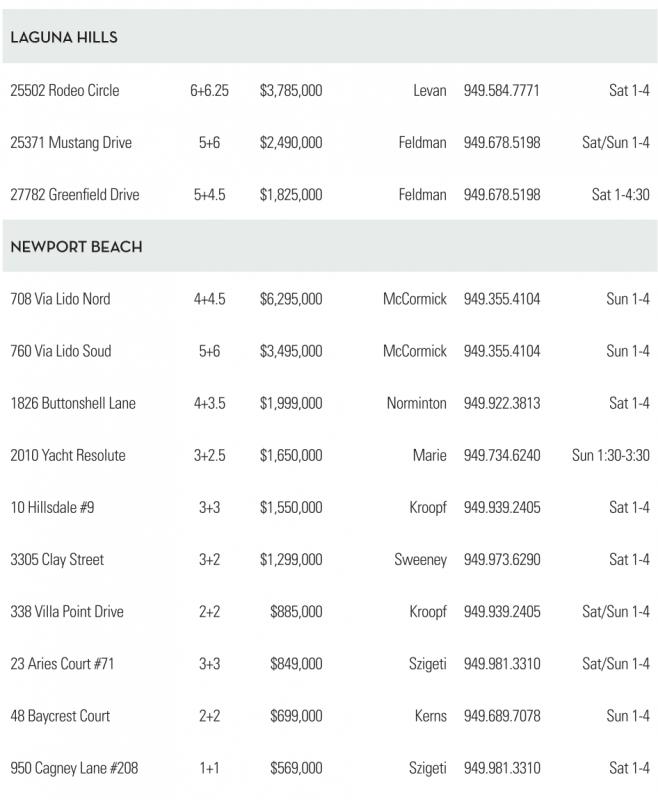Select the $6,295,000 price
Viewport: 658px width, 800px height.
point(290,299)
